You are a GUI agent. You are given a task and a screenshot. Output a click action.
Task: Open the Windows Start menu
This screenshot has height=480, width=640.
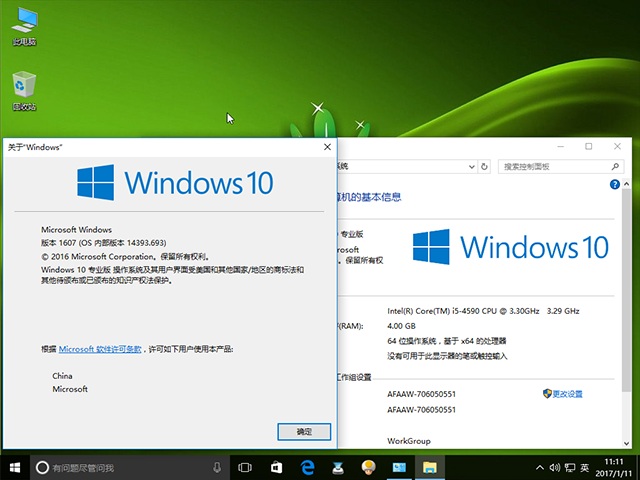pyautogui.click(x=14, y=467)
